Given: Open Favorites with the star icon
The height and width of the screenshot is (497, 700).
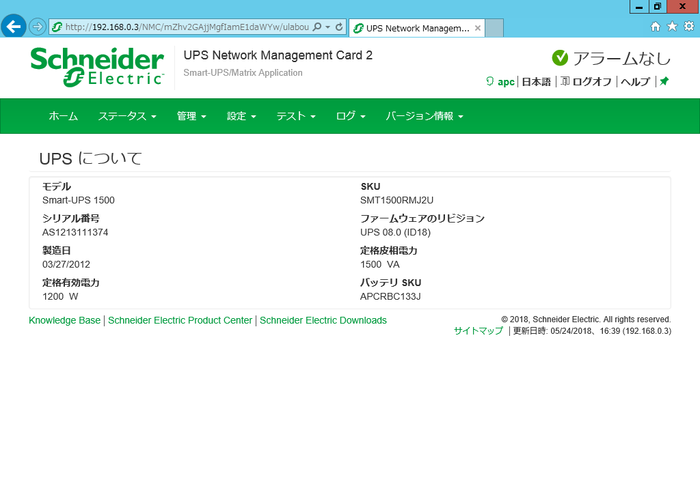Looking at the screenshot, I should 672,26.
